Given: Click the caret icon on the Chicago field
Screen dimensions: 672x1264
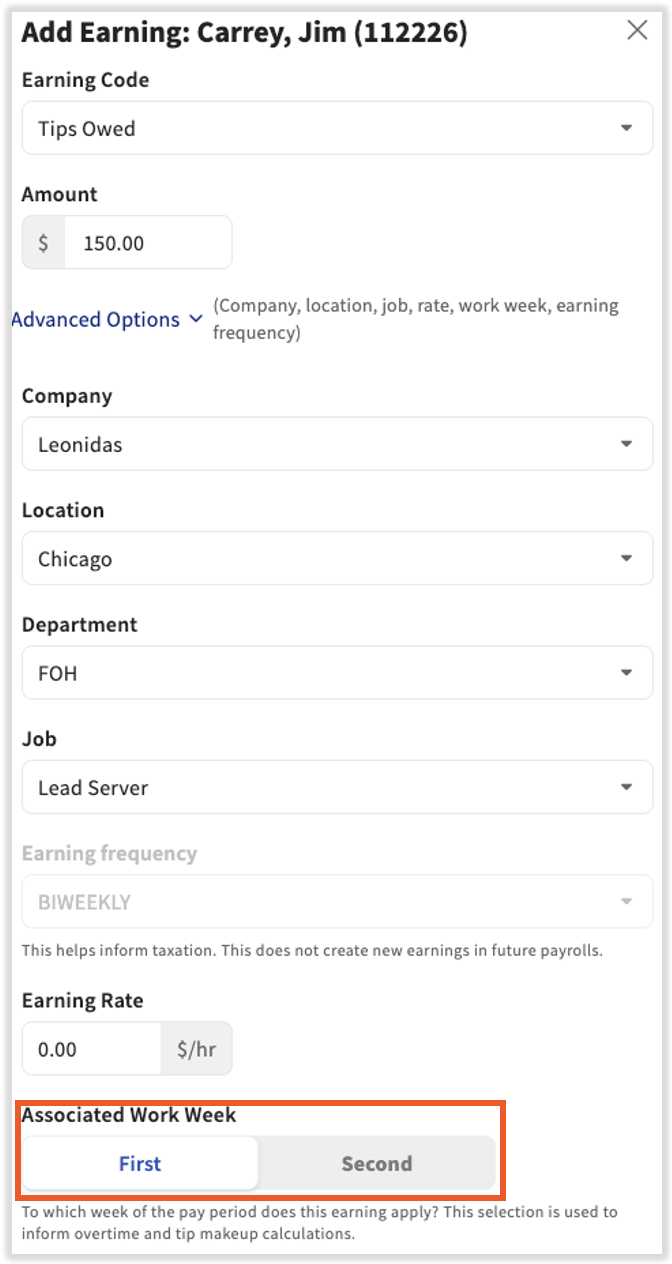Looking at the screenshot, I should click(x=629, y=558).
